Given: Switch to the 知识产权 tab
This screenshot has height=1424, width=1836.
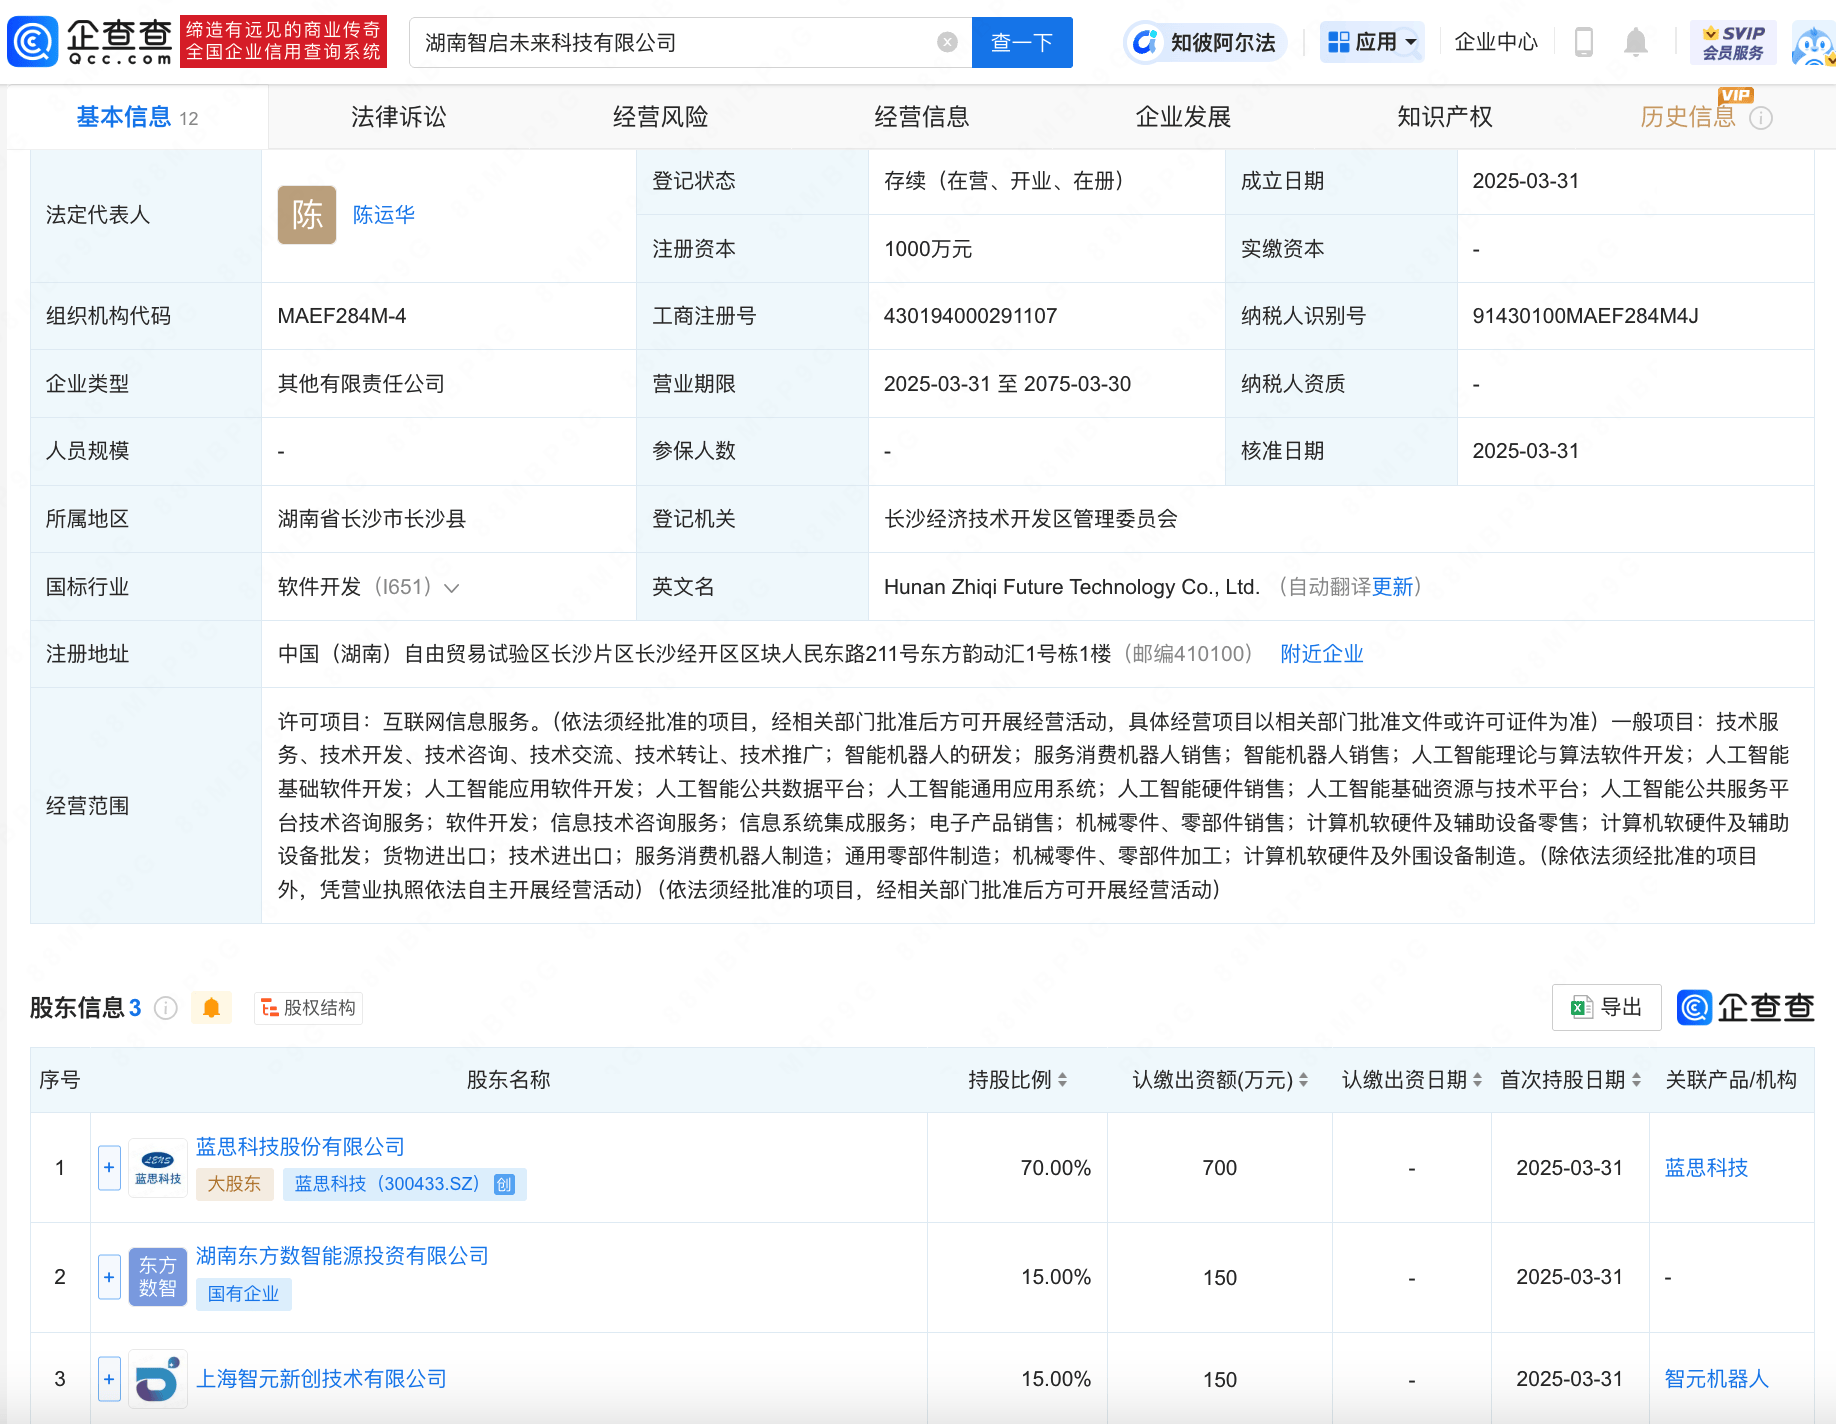Looking at the screenshot, I should (x=1444, y=117).
